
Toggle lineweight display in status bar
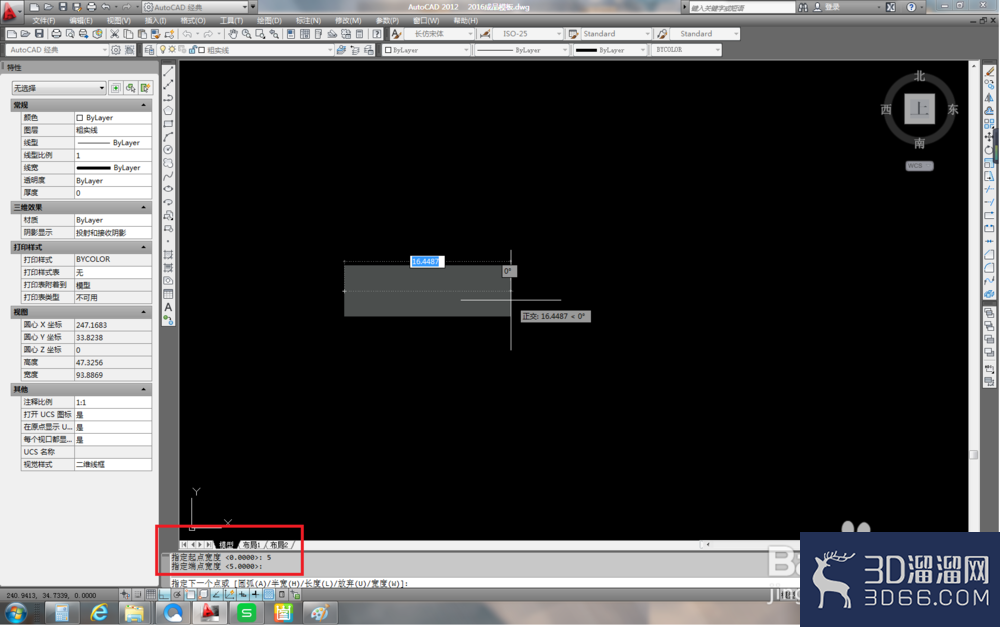tap(255, 594)
